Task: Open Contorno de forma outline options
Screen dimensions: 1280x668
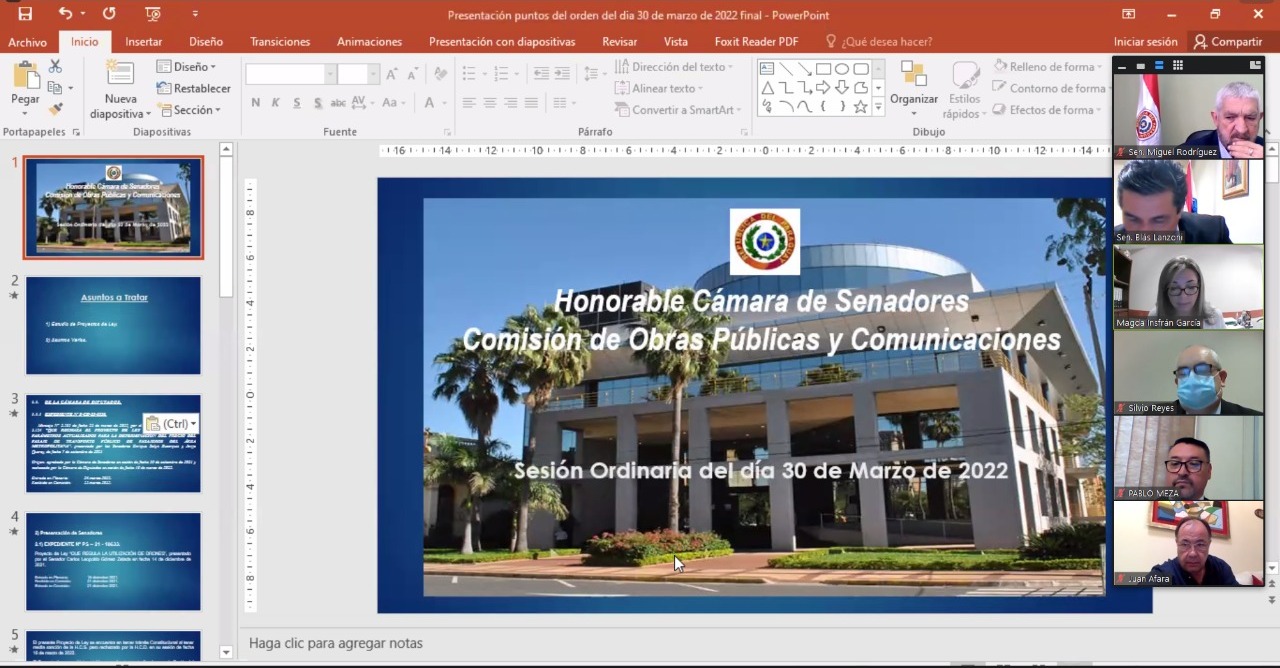Action: click(1049, 88)
